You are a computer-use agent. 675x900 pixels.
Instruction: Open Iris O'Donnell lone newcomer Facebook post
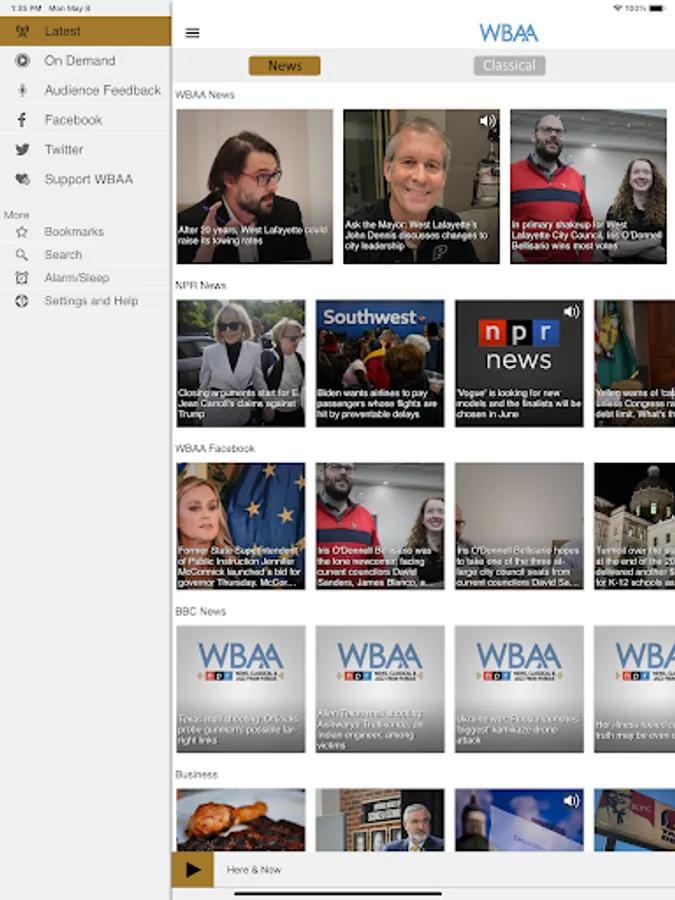[380, 526]
